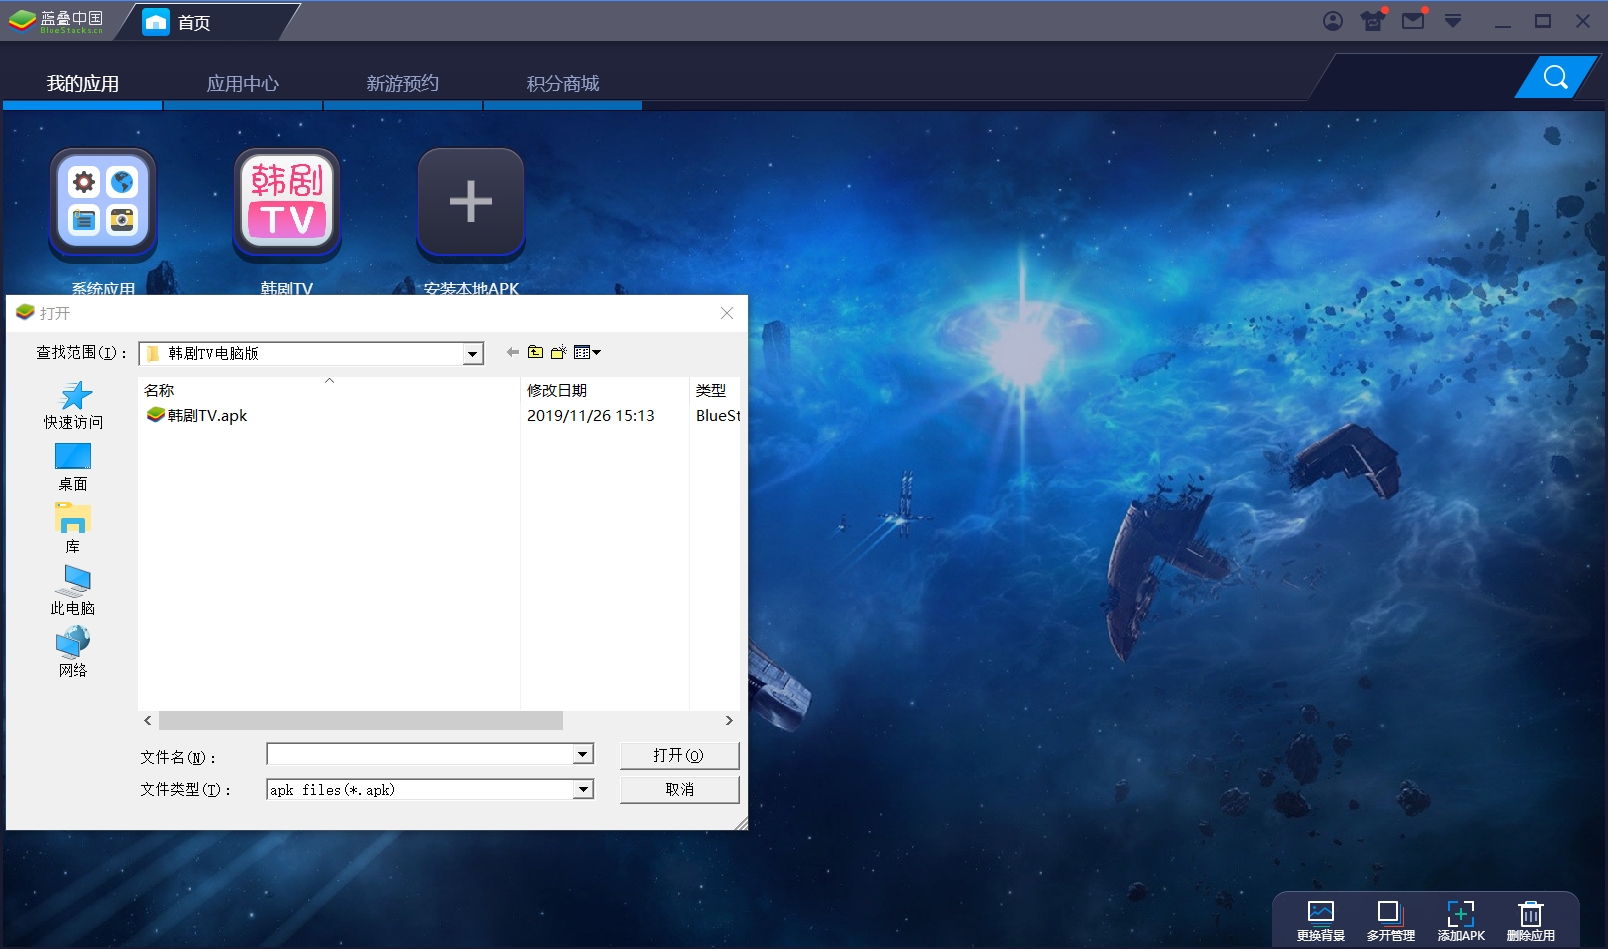Click the search magnifier icon
This screenshot has width=1608, height=949.
point(1555,77)
